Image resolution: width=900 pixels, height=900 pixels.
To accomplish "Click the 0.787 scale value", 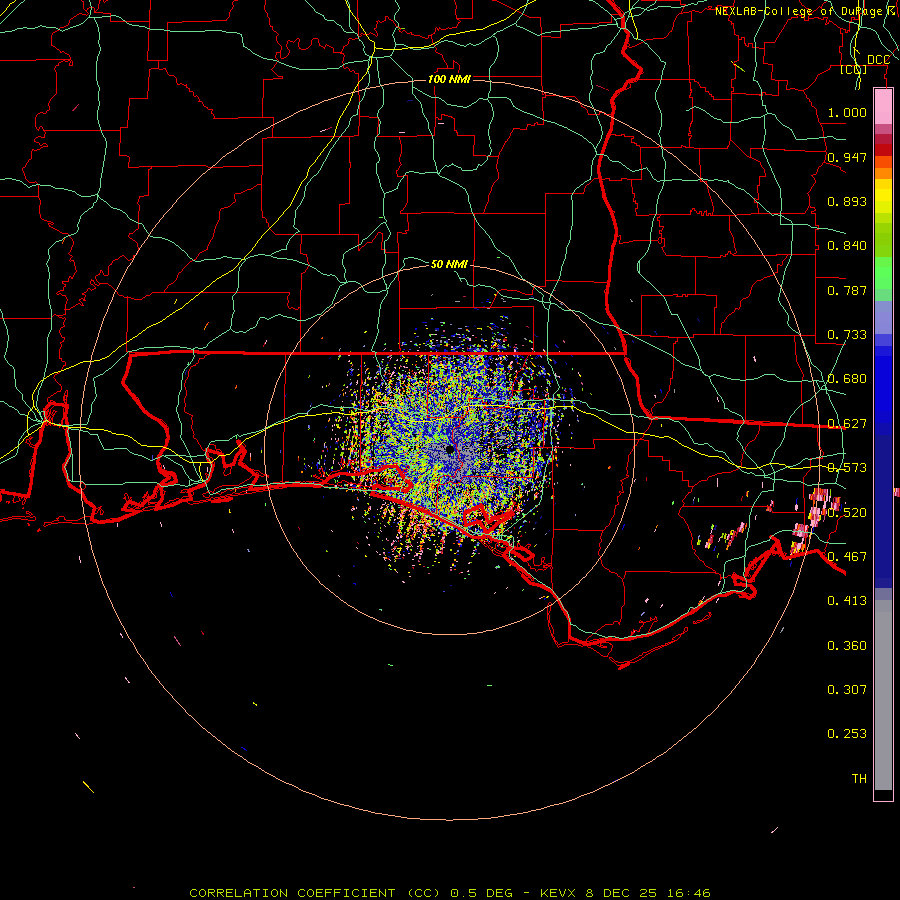I will point(847,290).
